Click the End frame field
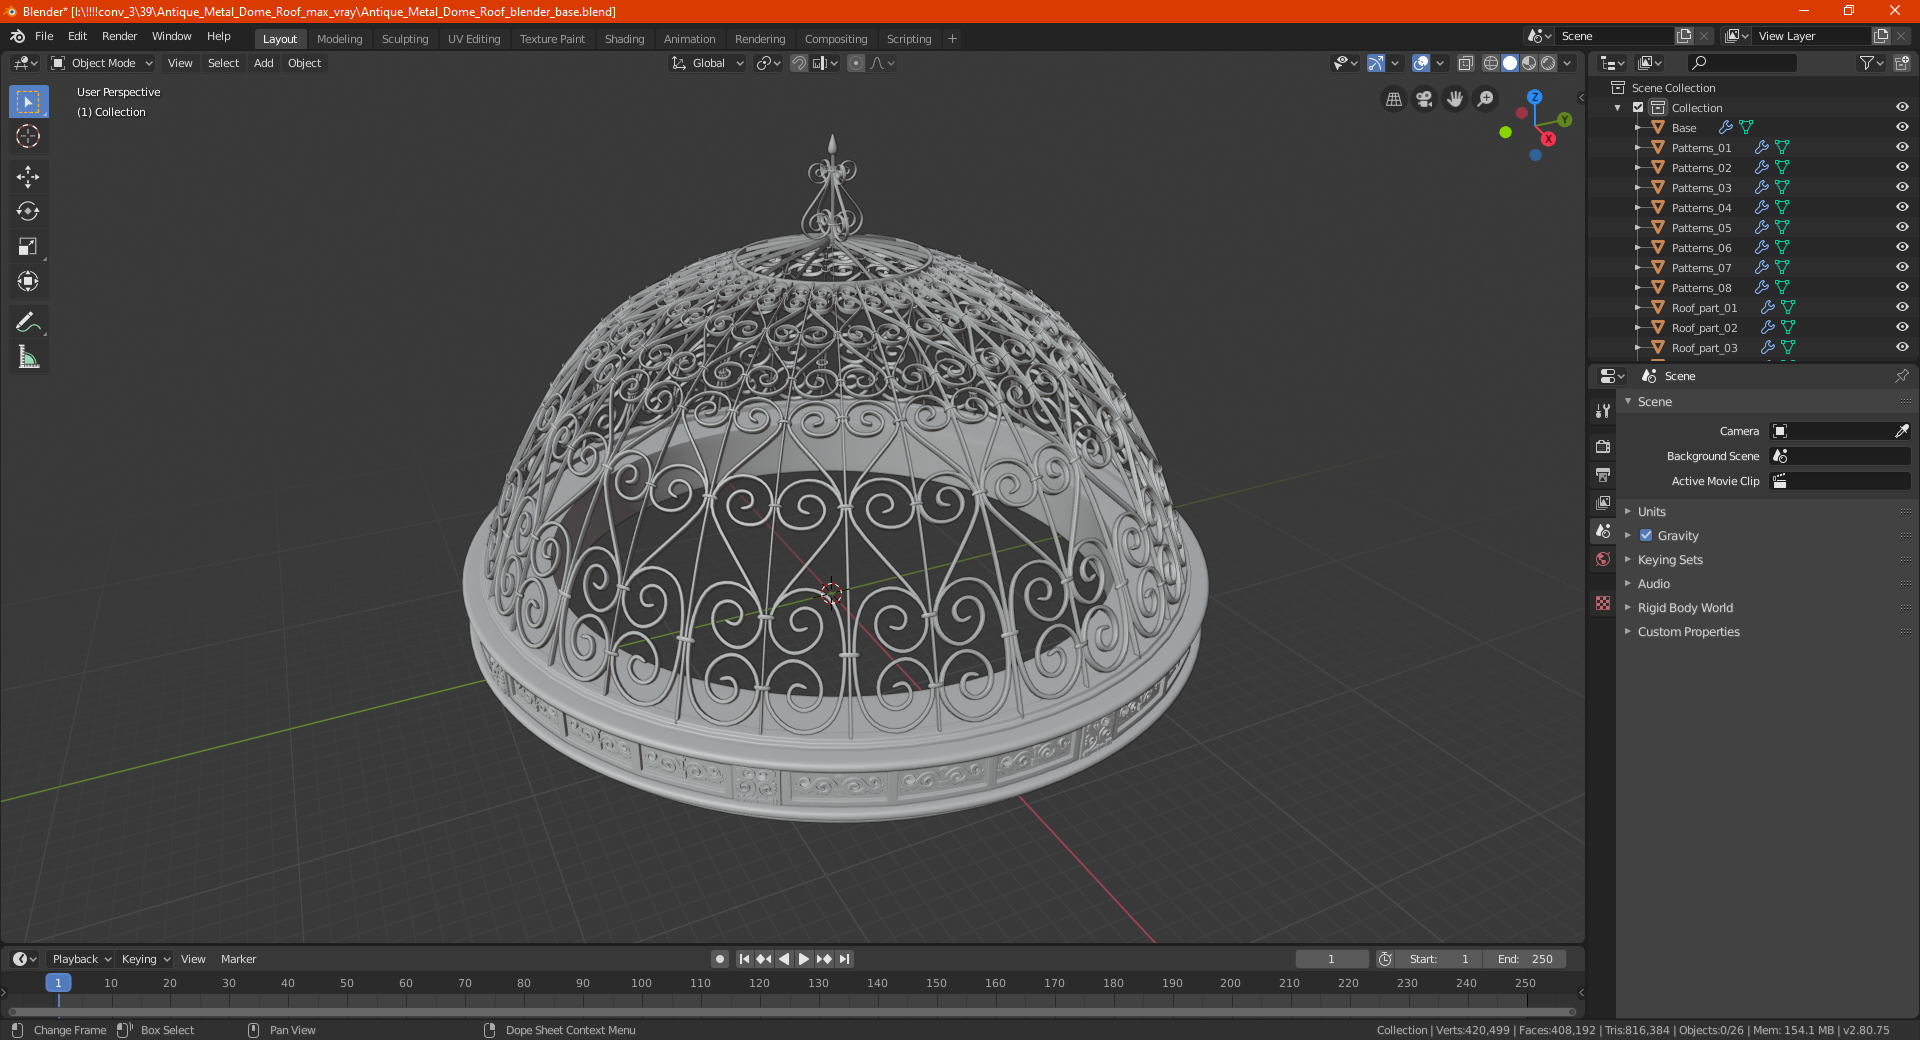The height and width of the screenshot is (1040, 1920). [x=1525, y=959]
